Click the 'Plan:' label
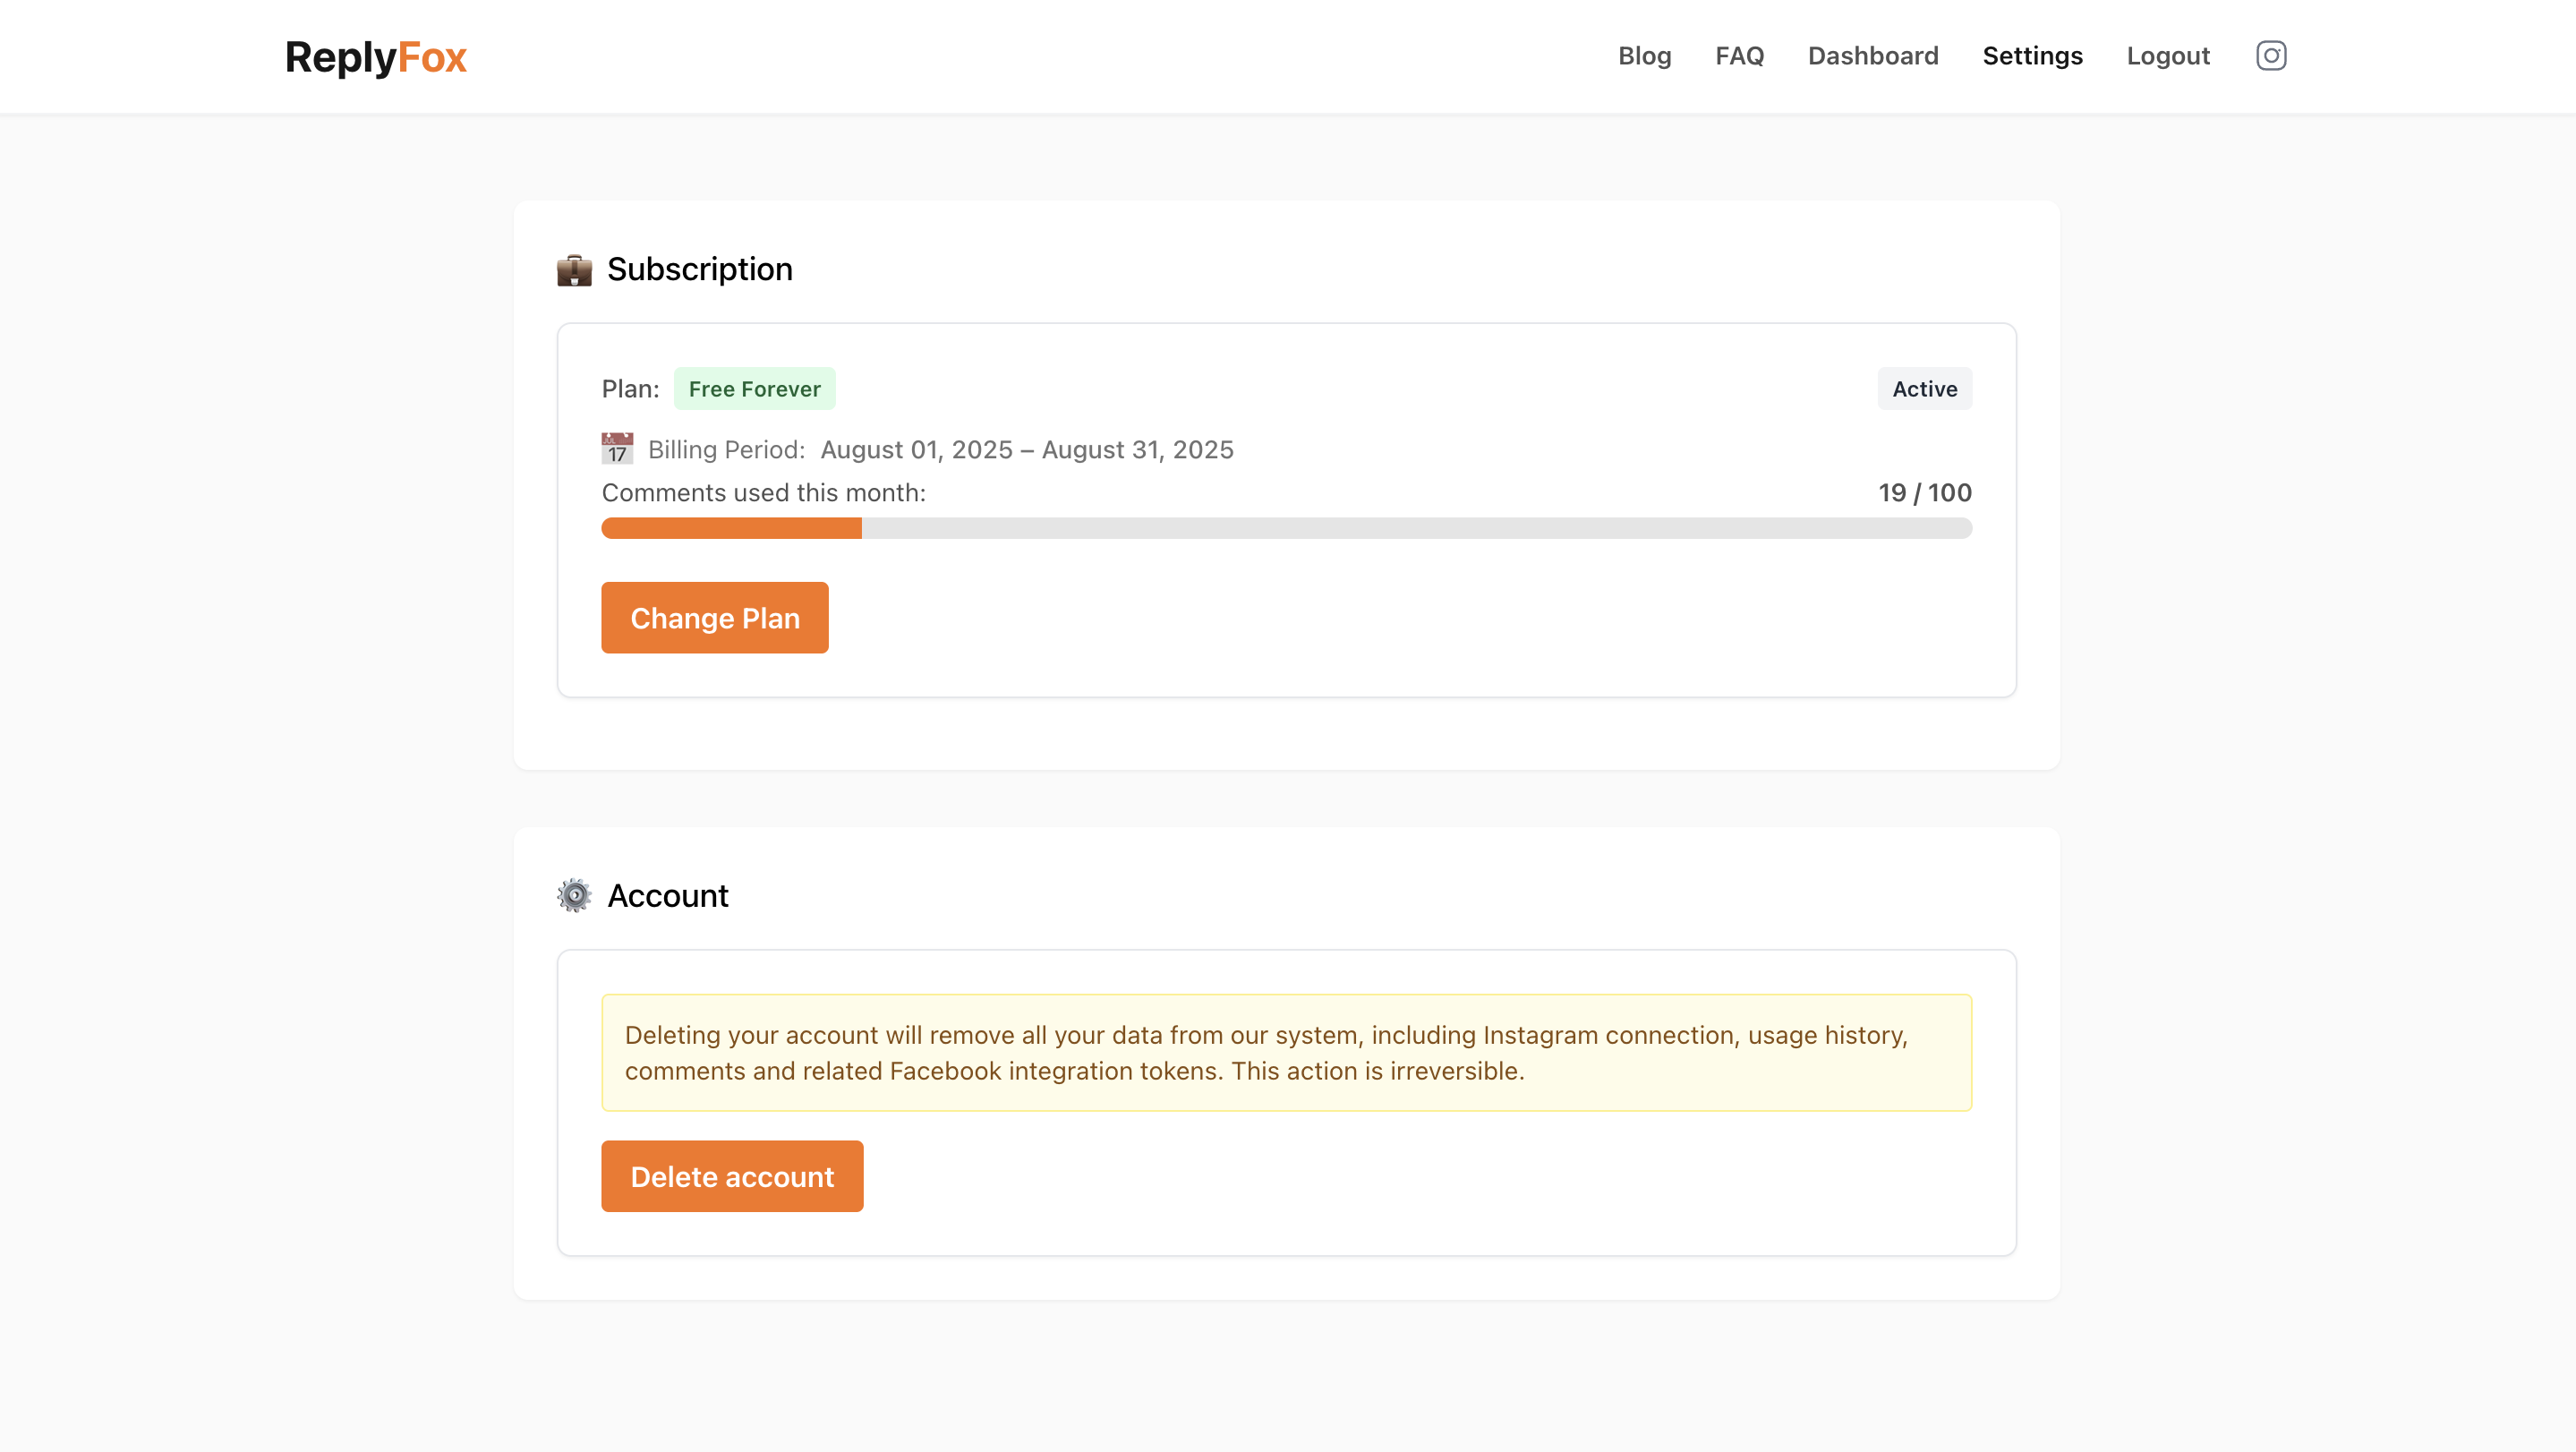This screenshot has height=1452, width=2576. [x=630, y=389]
